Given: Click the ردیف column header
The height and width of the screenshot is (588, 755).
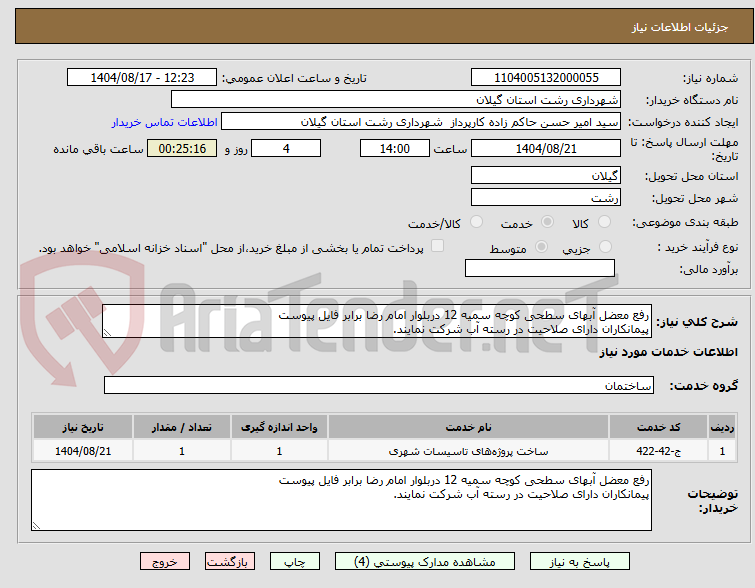Looking at the screenshot, I should pos(722,427).
